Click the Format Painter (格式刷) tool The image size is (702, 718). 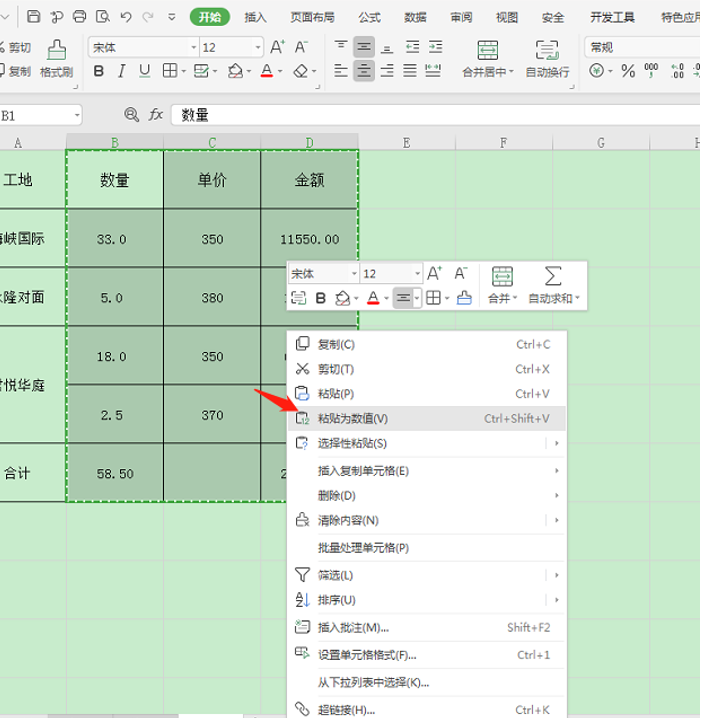tap(56, 59)
